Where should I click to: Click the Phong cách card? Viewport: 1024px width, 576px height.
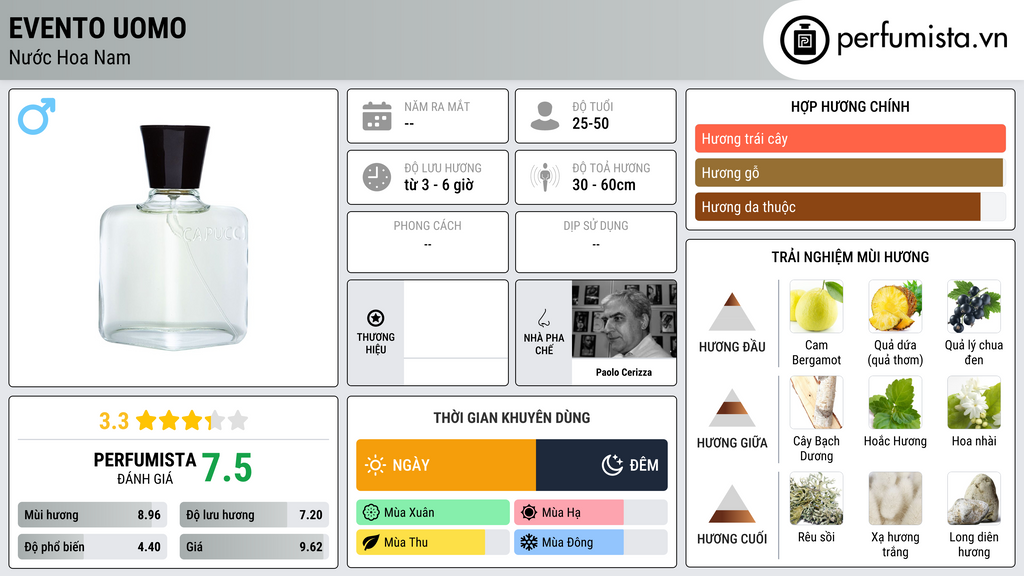[x=428, y=242]
